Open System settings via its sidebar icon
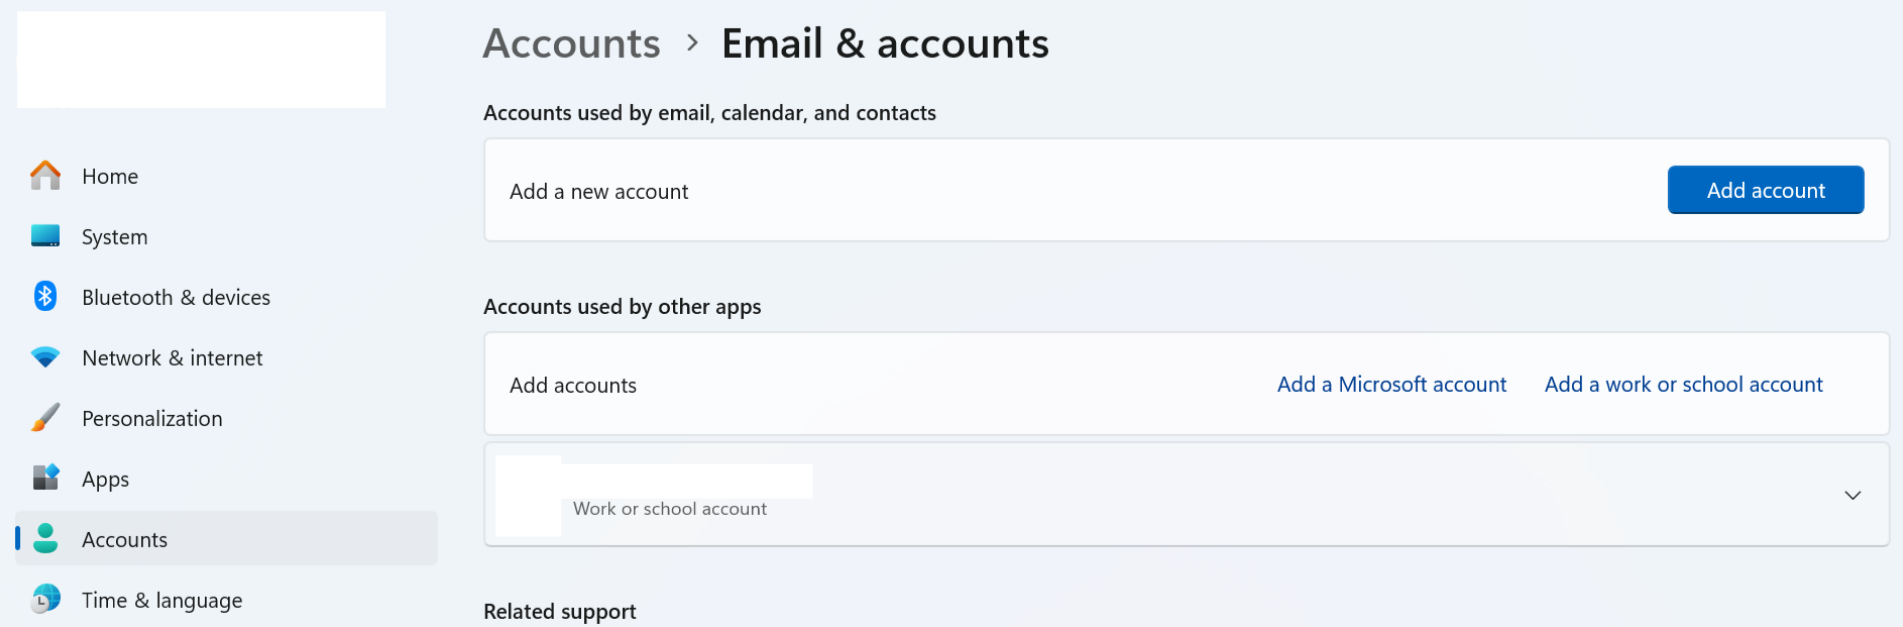 tap(45, 236)
